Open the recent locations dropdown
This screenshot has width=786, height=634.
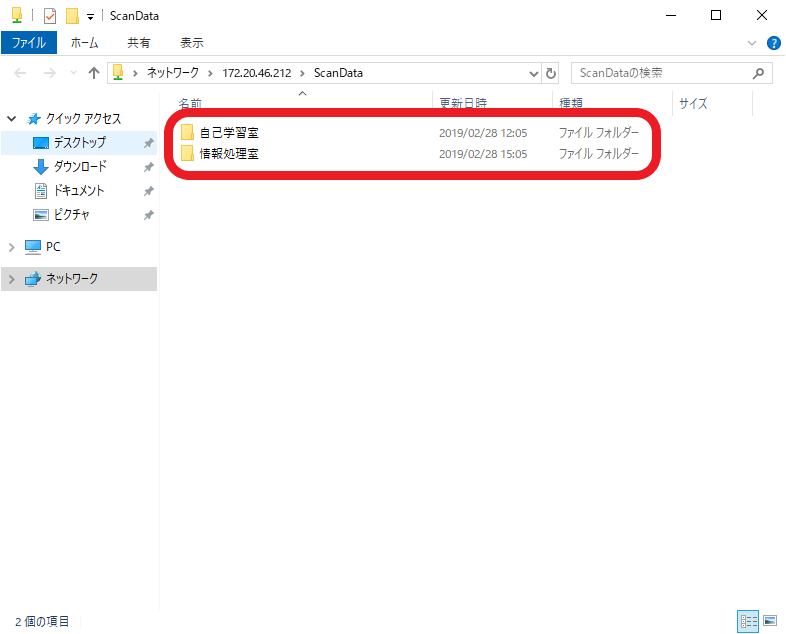(x=73, y=73)
